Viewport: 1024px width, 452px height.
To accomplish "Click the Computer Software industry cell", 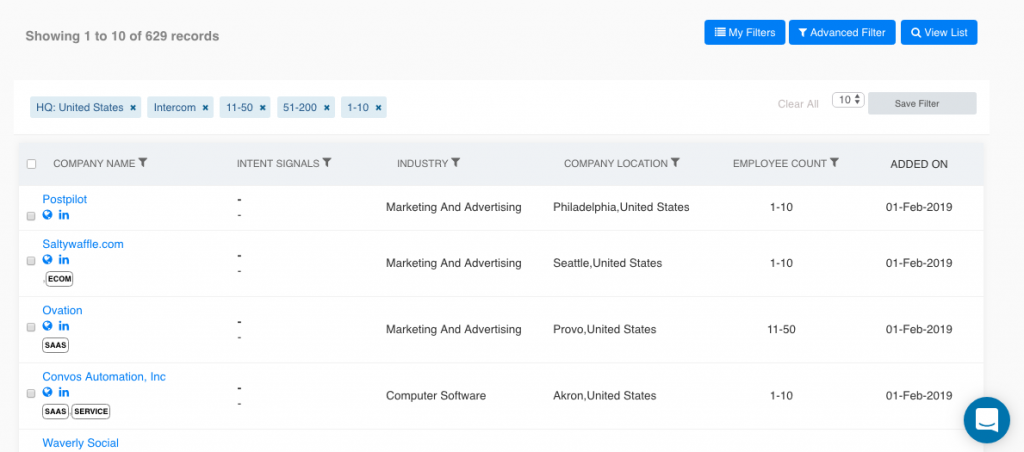I will click(x=436, y=395).
